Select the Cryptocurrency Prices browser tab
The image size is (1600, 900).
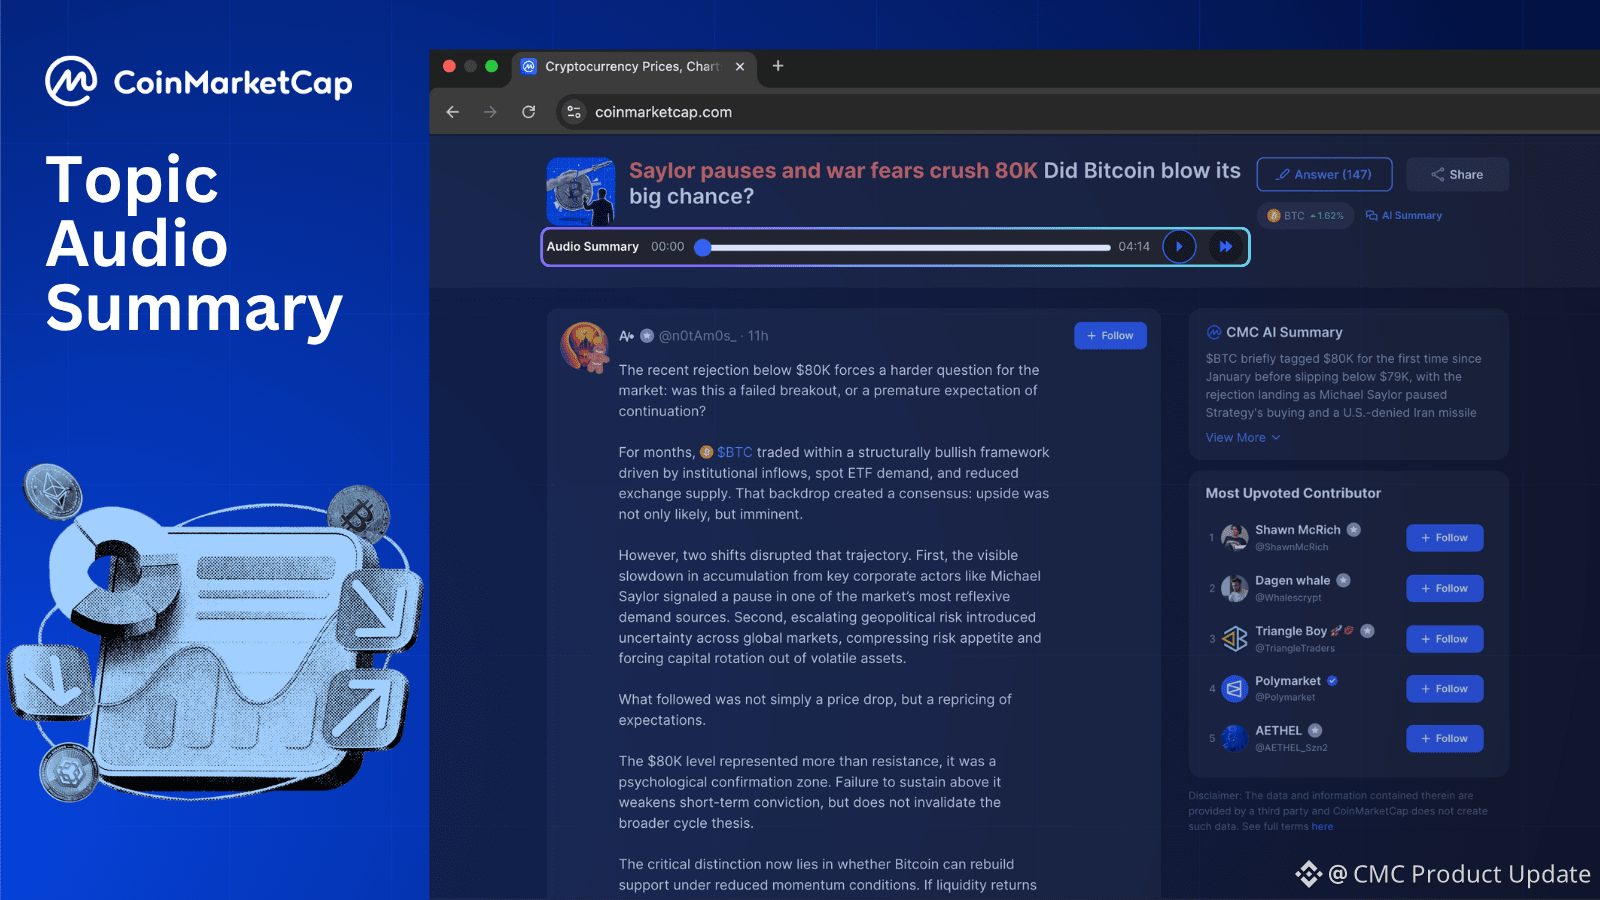(x=634, y=67)
